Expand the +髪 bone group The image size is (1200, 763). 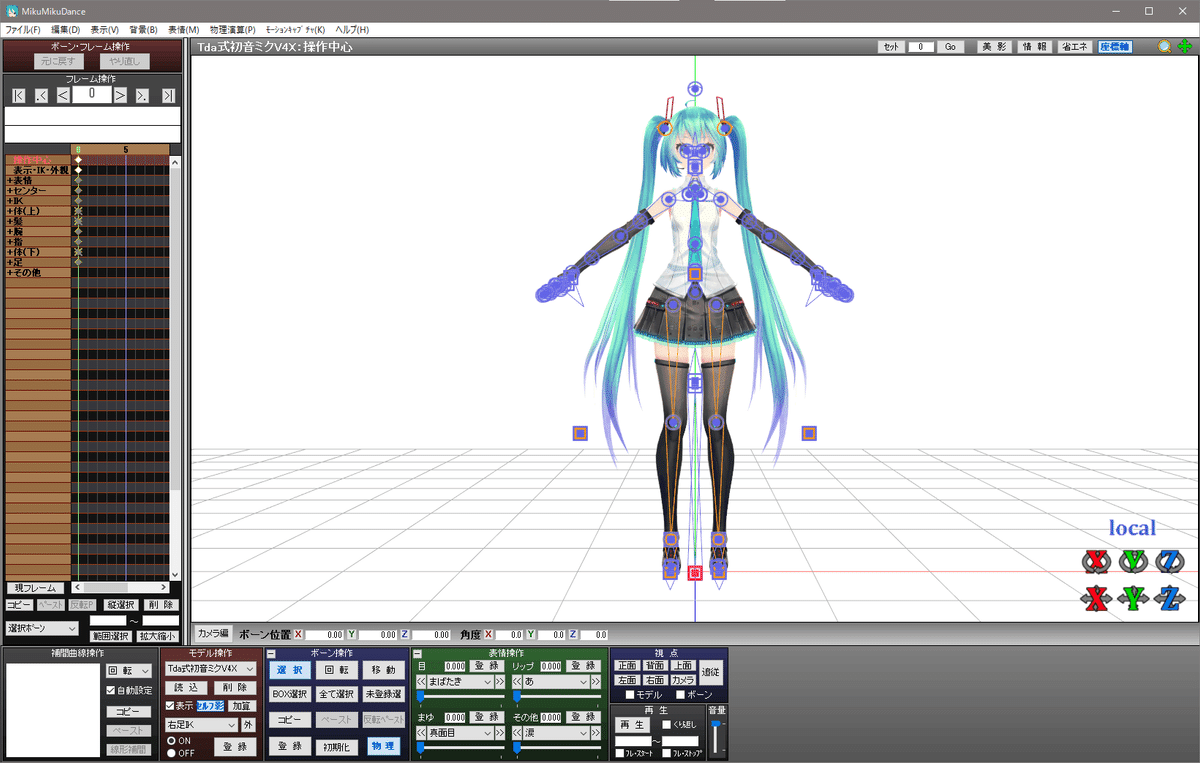[x=38, y=221]
